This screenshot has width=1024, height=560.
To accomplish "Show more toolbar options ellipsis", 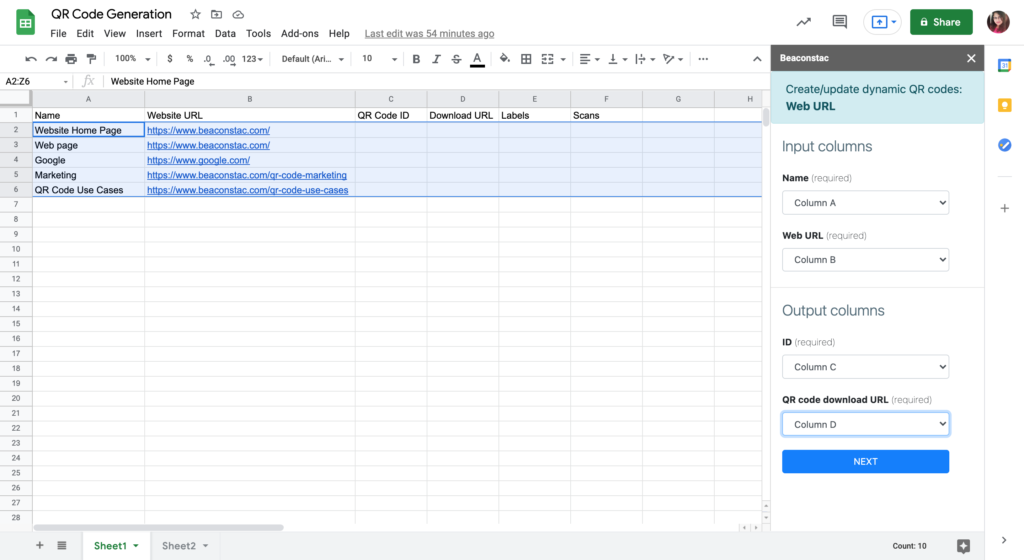I will pos(703,59).
